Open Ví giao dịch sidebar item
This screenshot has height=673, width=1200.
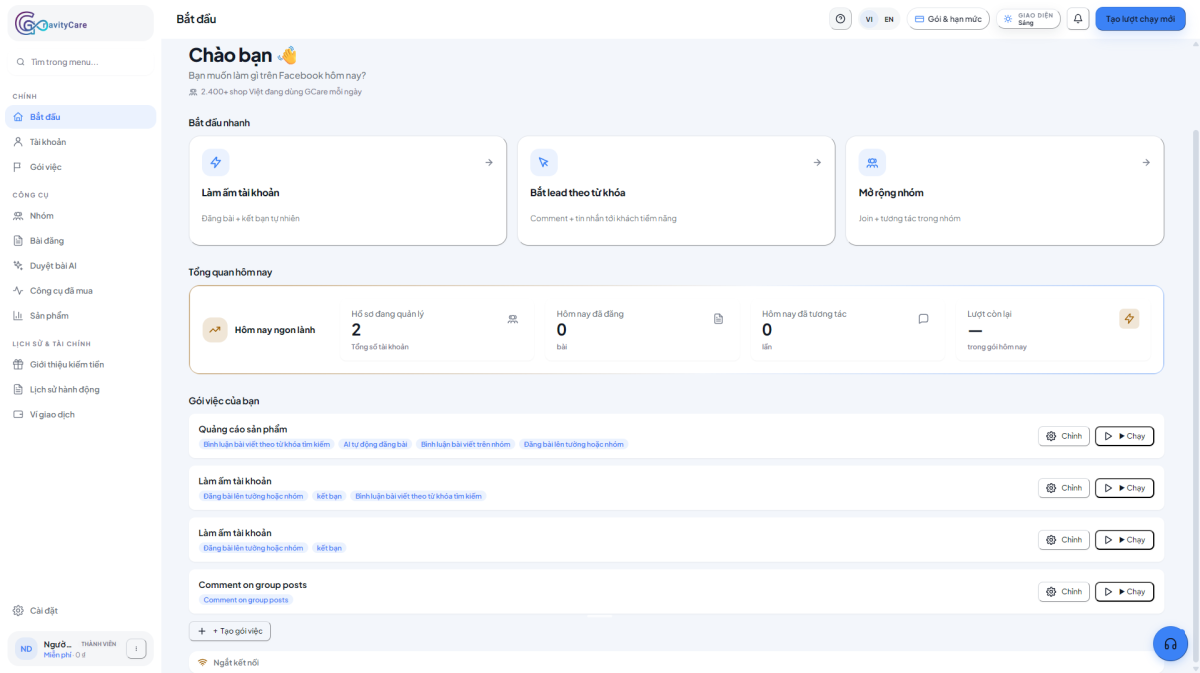81,415
